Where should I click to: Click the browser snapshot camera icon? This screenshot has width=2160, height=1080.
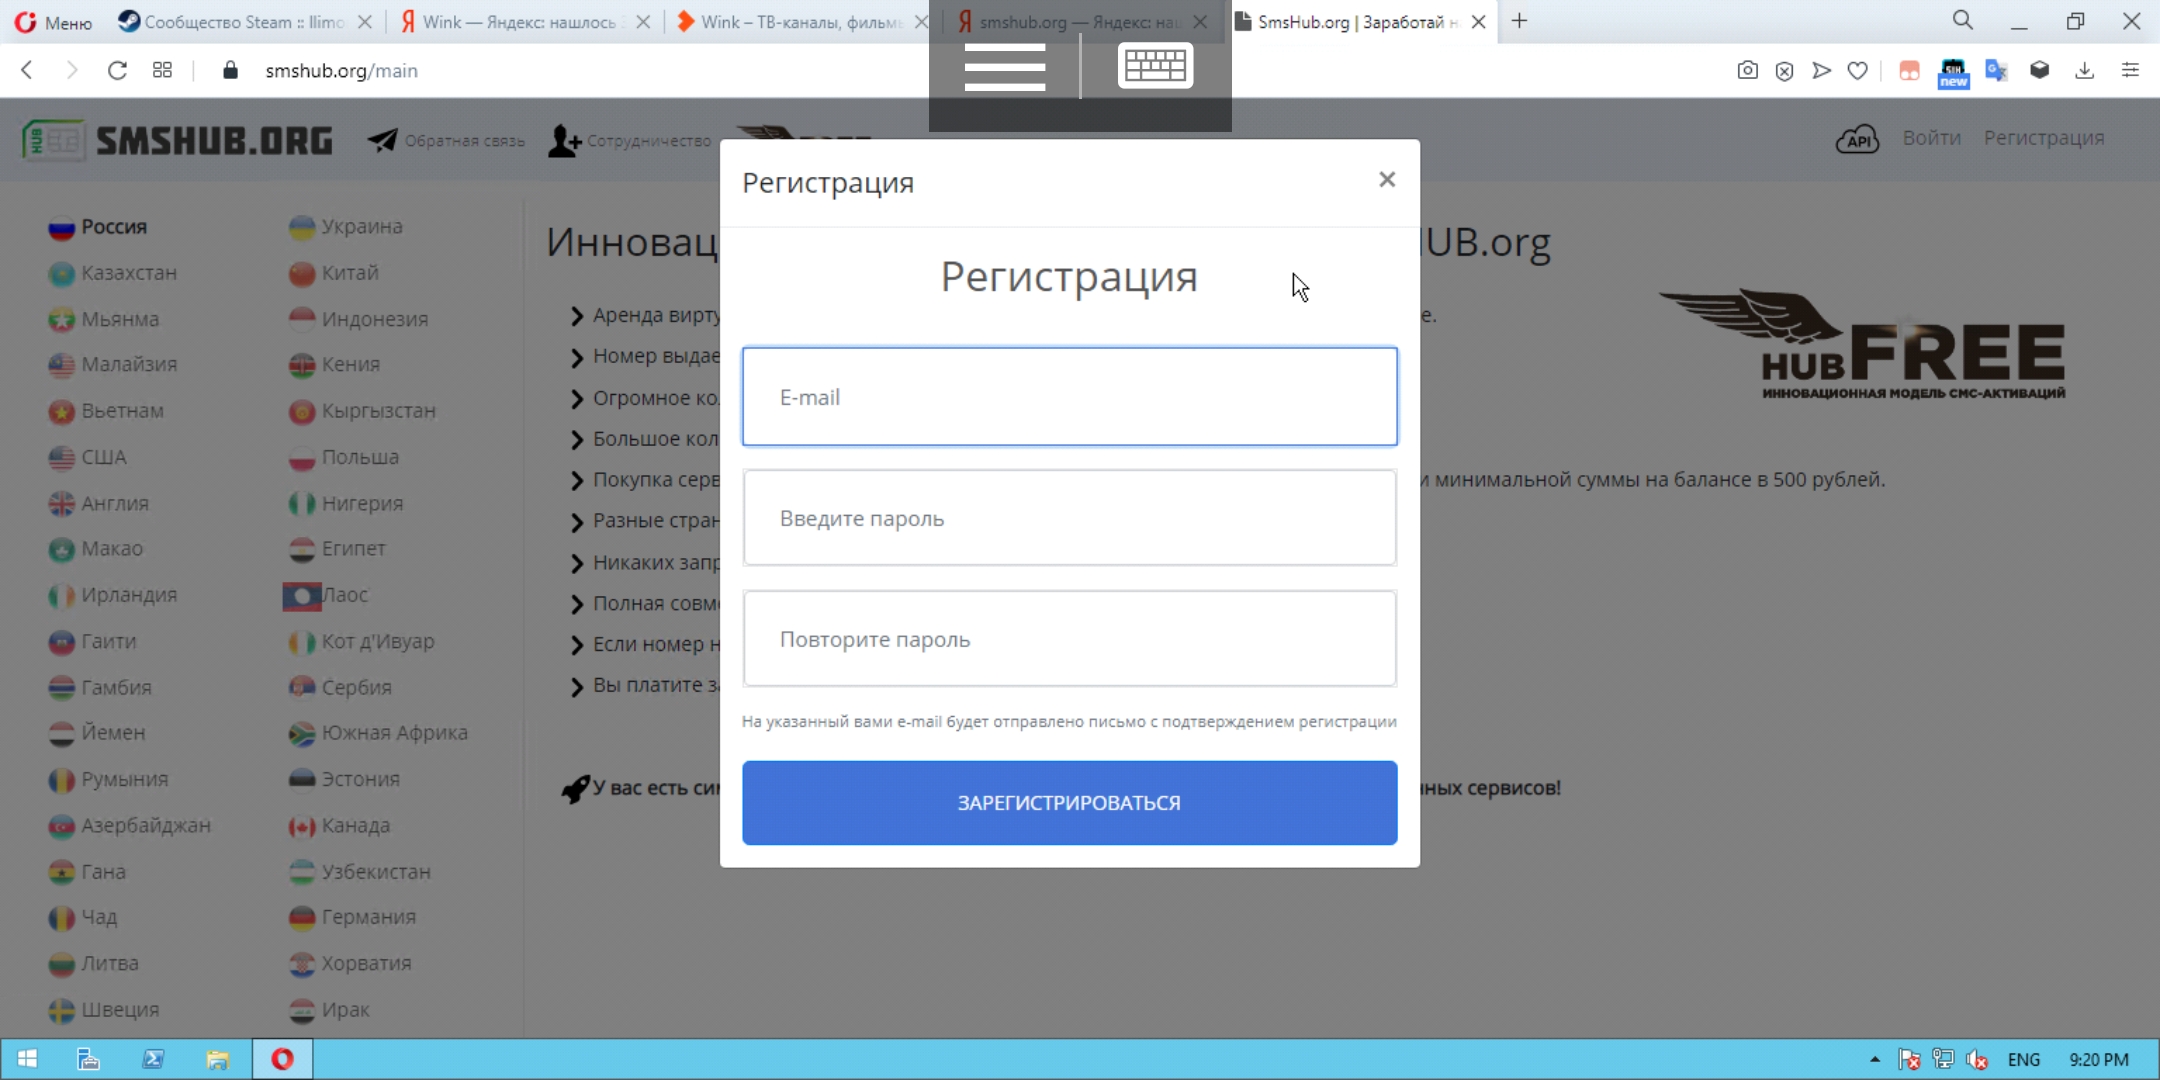tap(1747, 70)
